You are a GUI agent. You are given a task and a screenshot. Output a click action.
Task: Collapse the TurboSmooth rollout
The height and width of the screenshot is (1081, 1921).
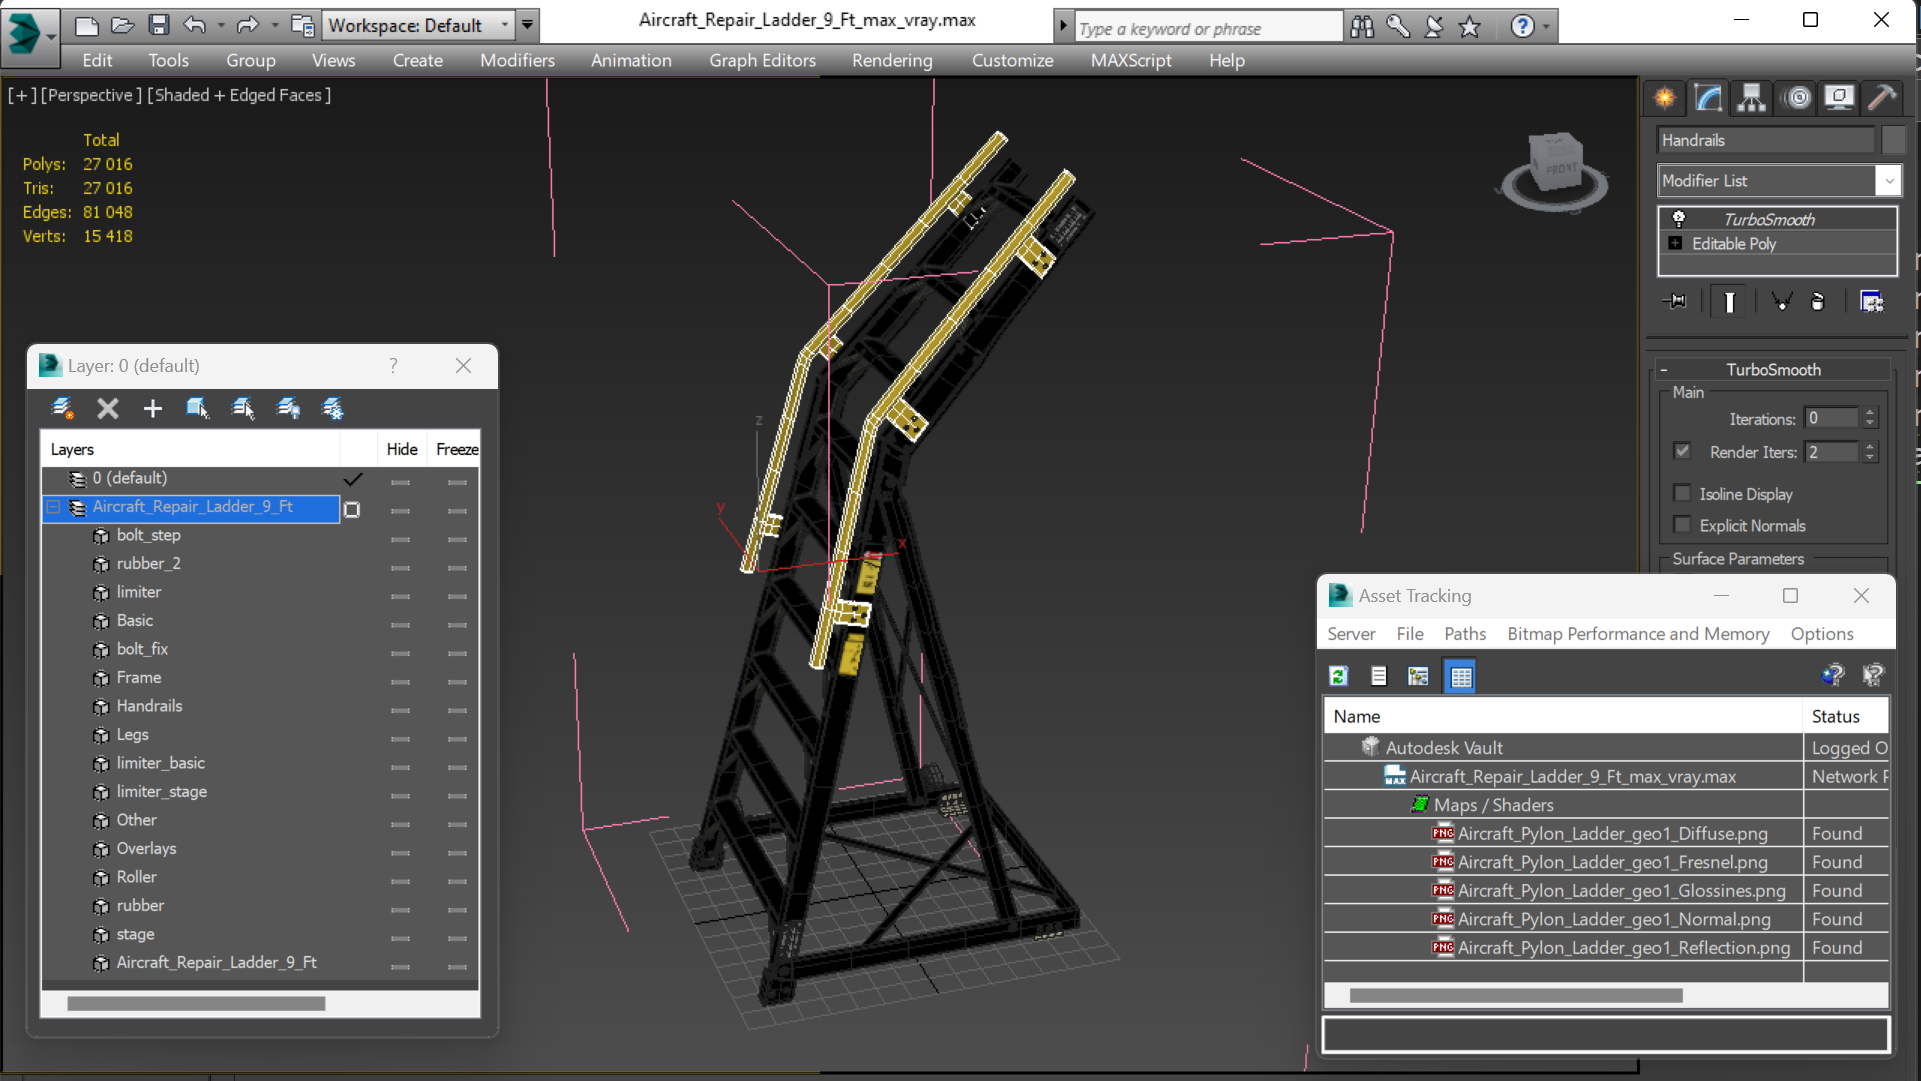tap(1664, 370)
